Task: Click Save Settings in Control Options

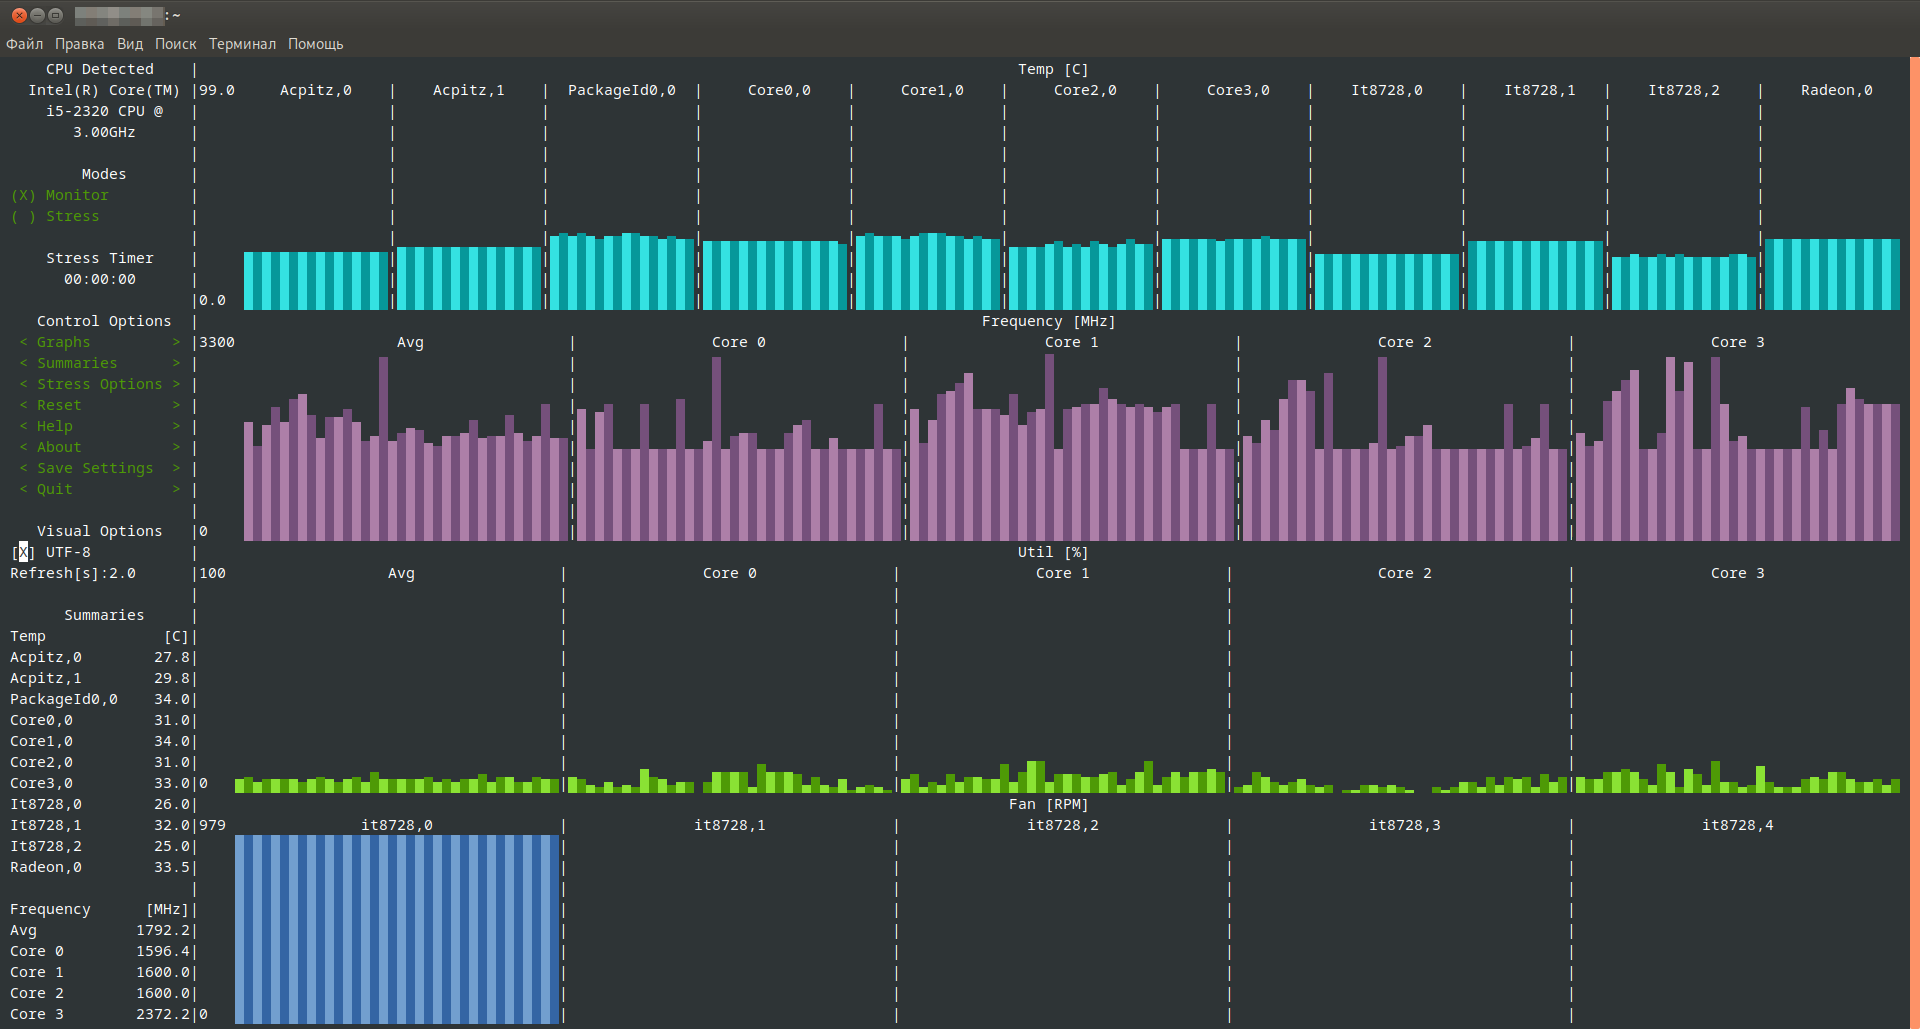Action: tap(95, 468)
